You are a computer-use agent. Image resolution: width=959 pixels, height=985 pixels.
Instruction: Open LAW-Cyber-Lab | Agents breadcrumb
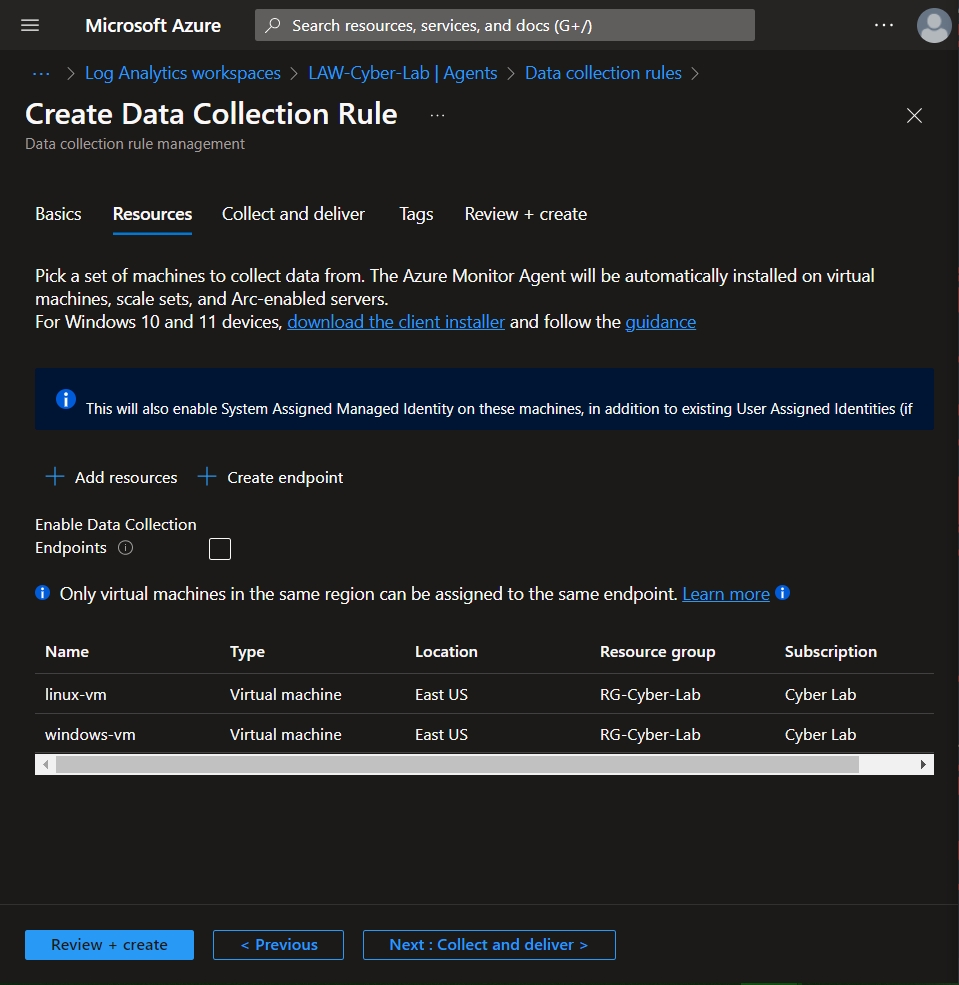tap(403, 73)
